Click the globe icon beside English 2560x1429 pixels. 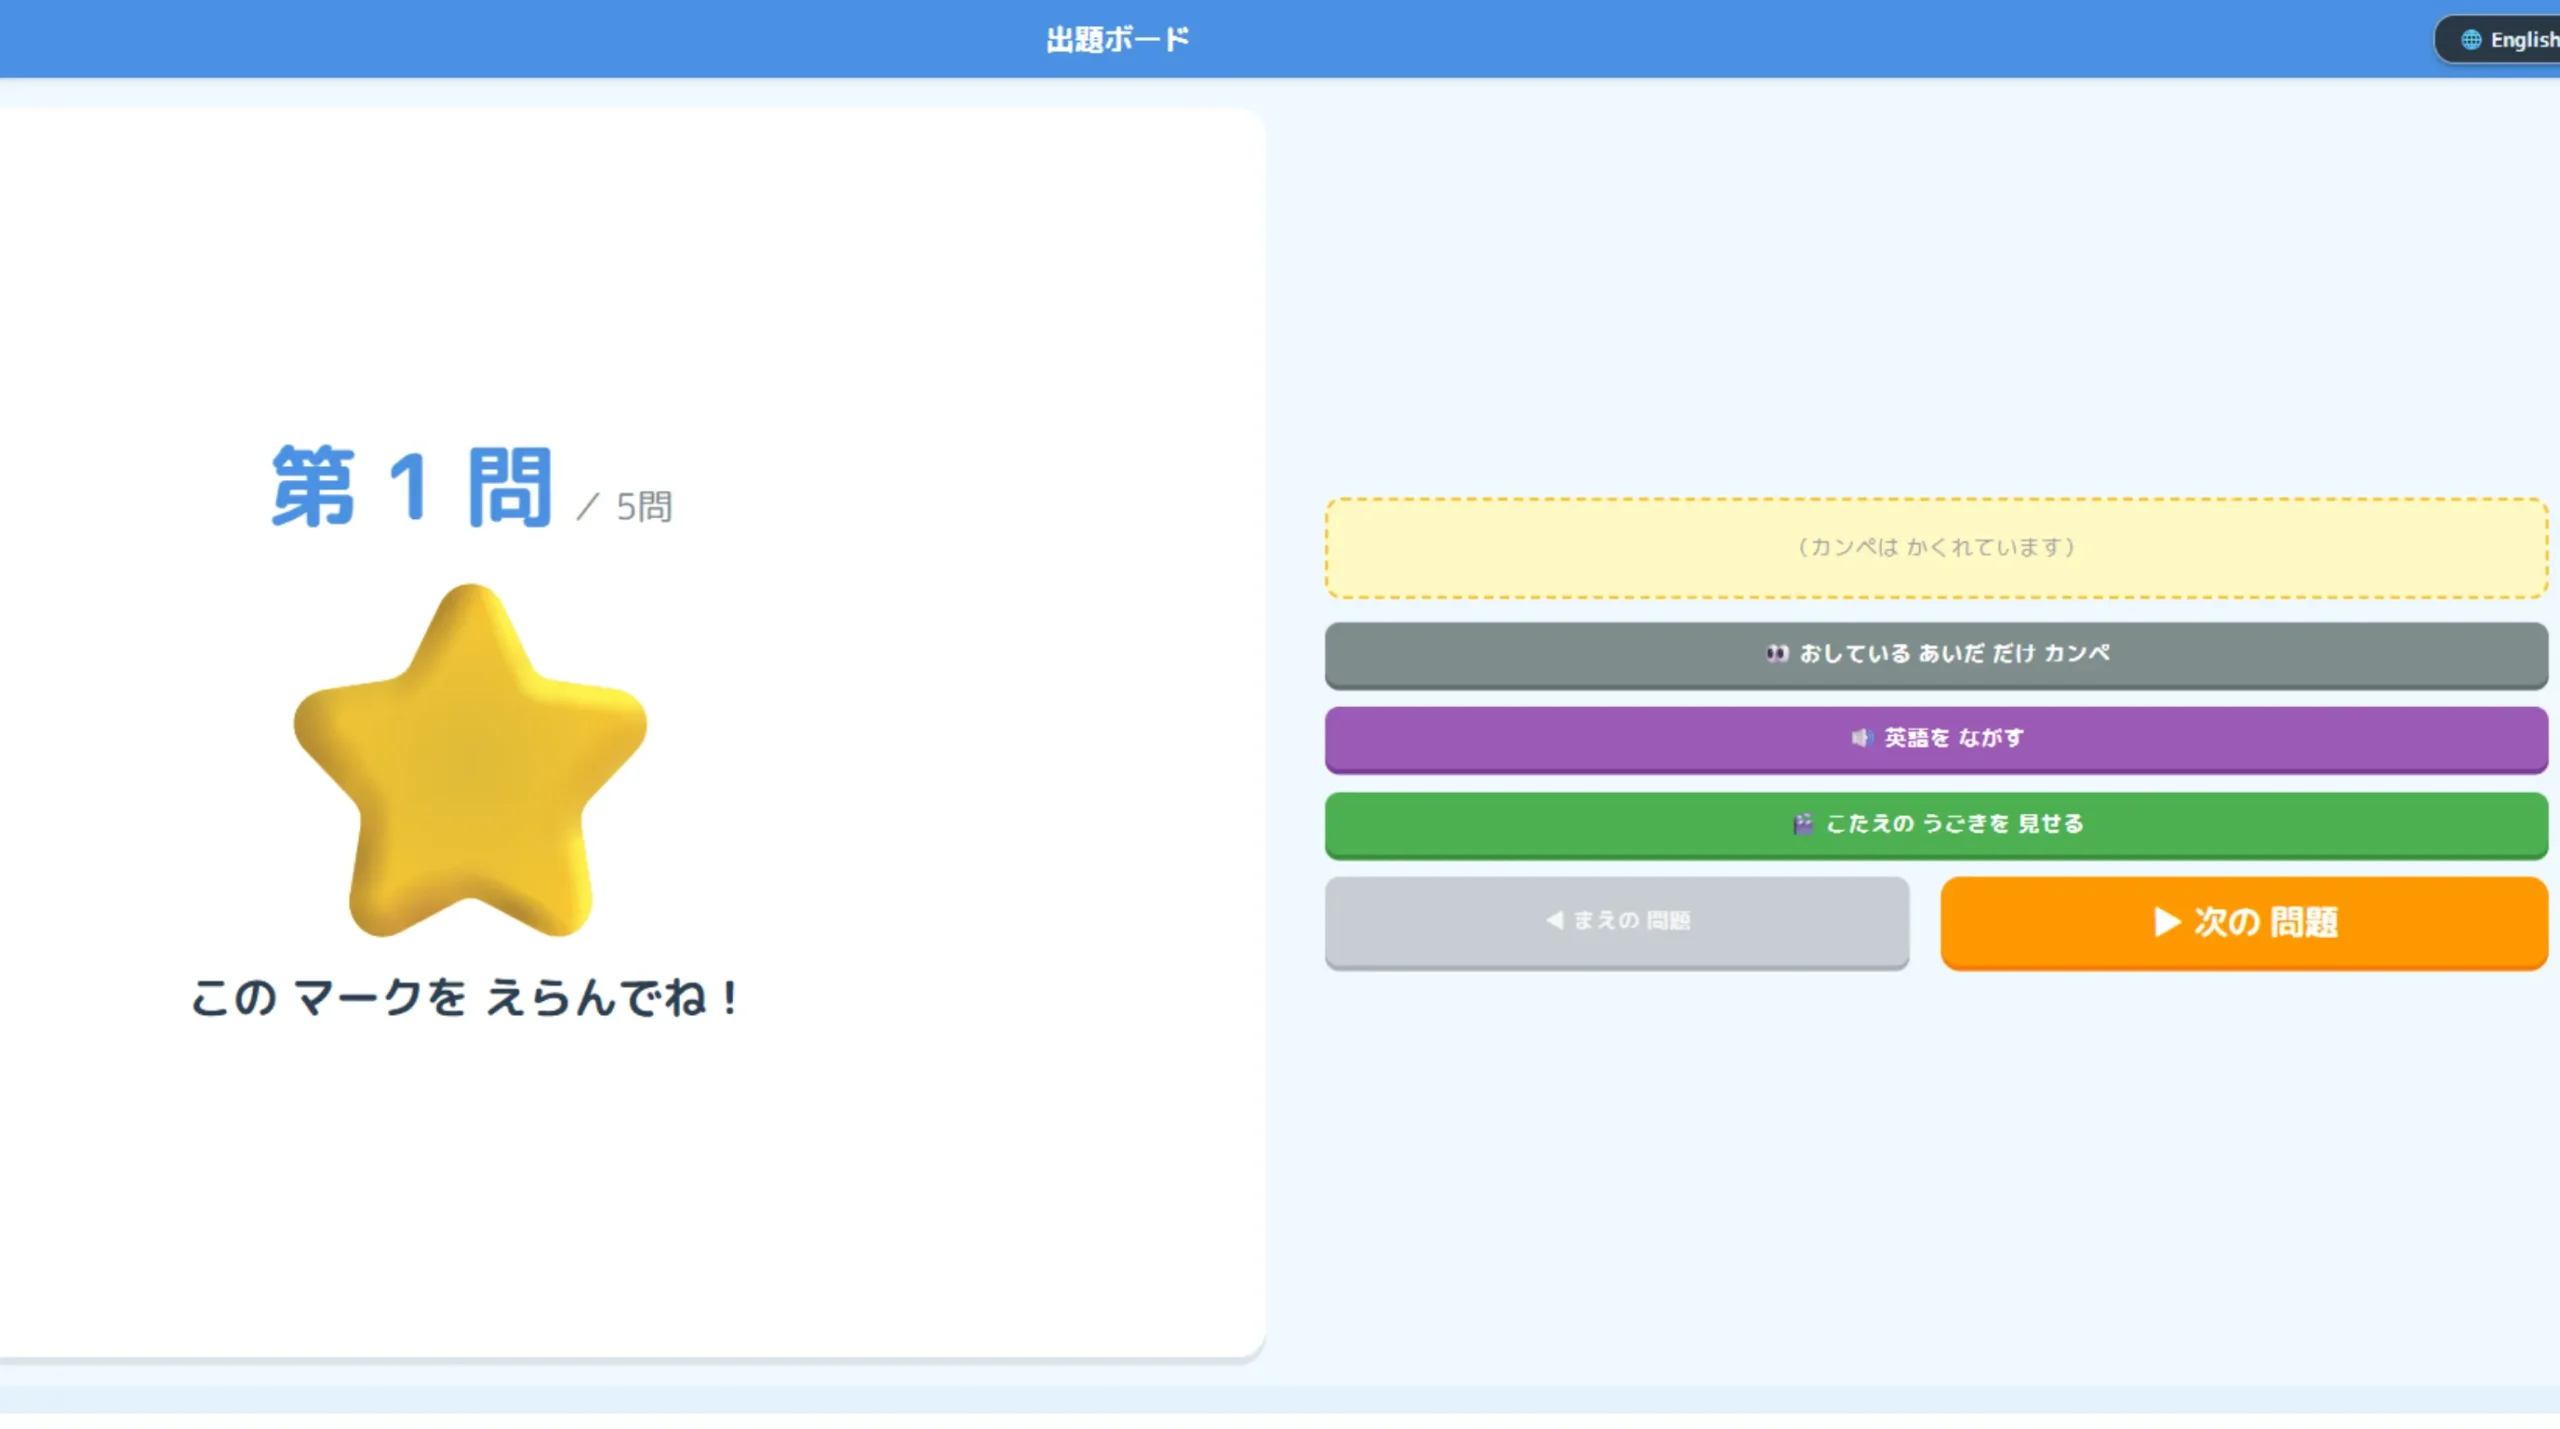(2471, 40)
